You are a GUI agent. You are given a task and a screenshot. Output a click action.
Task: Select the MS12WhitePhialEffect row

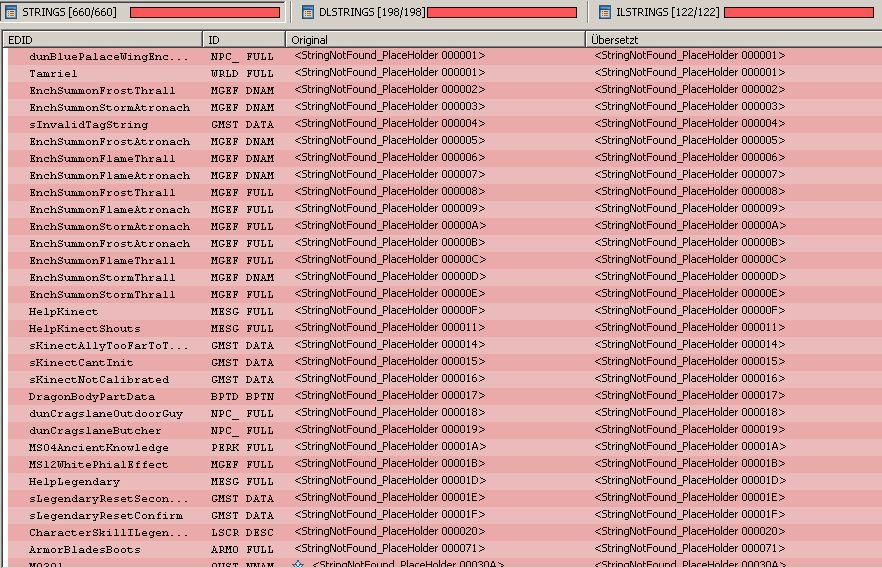pyautogui.click(x=444, y=464)
